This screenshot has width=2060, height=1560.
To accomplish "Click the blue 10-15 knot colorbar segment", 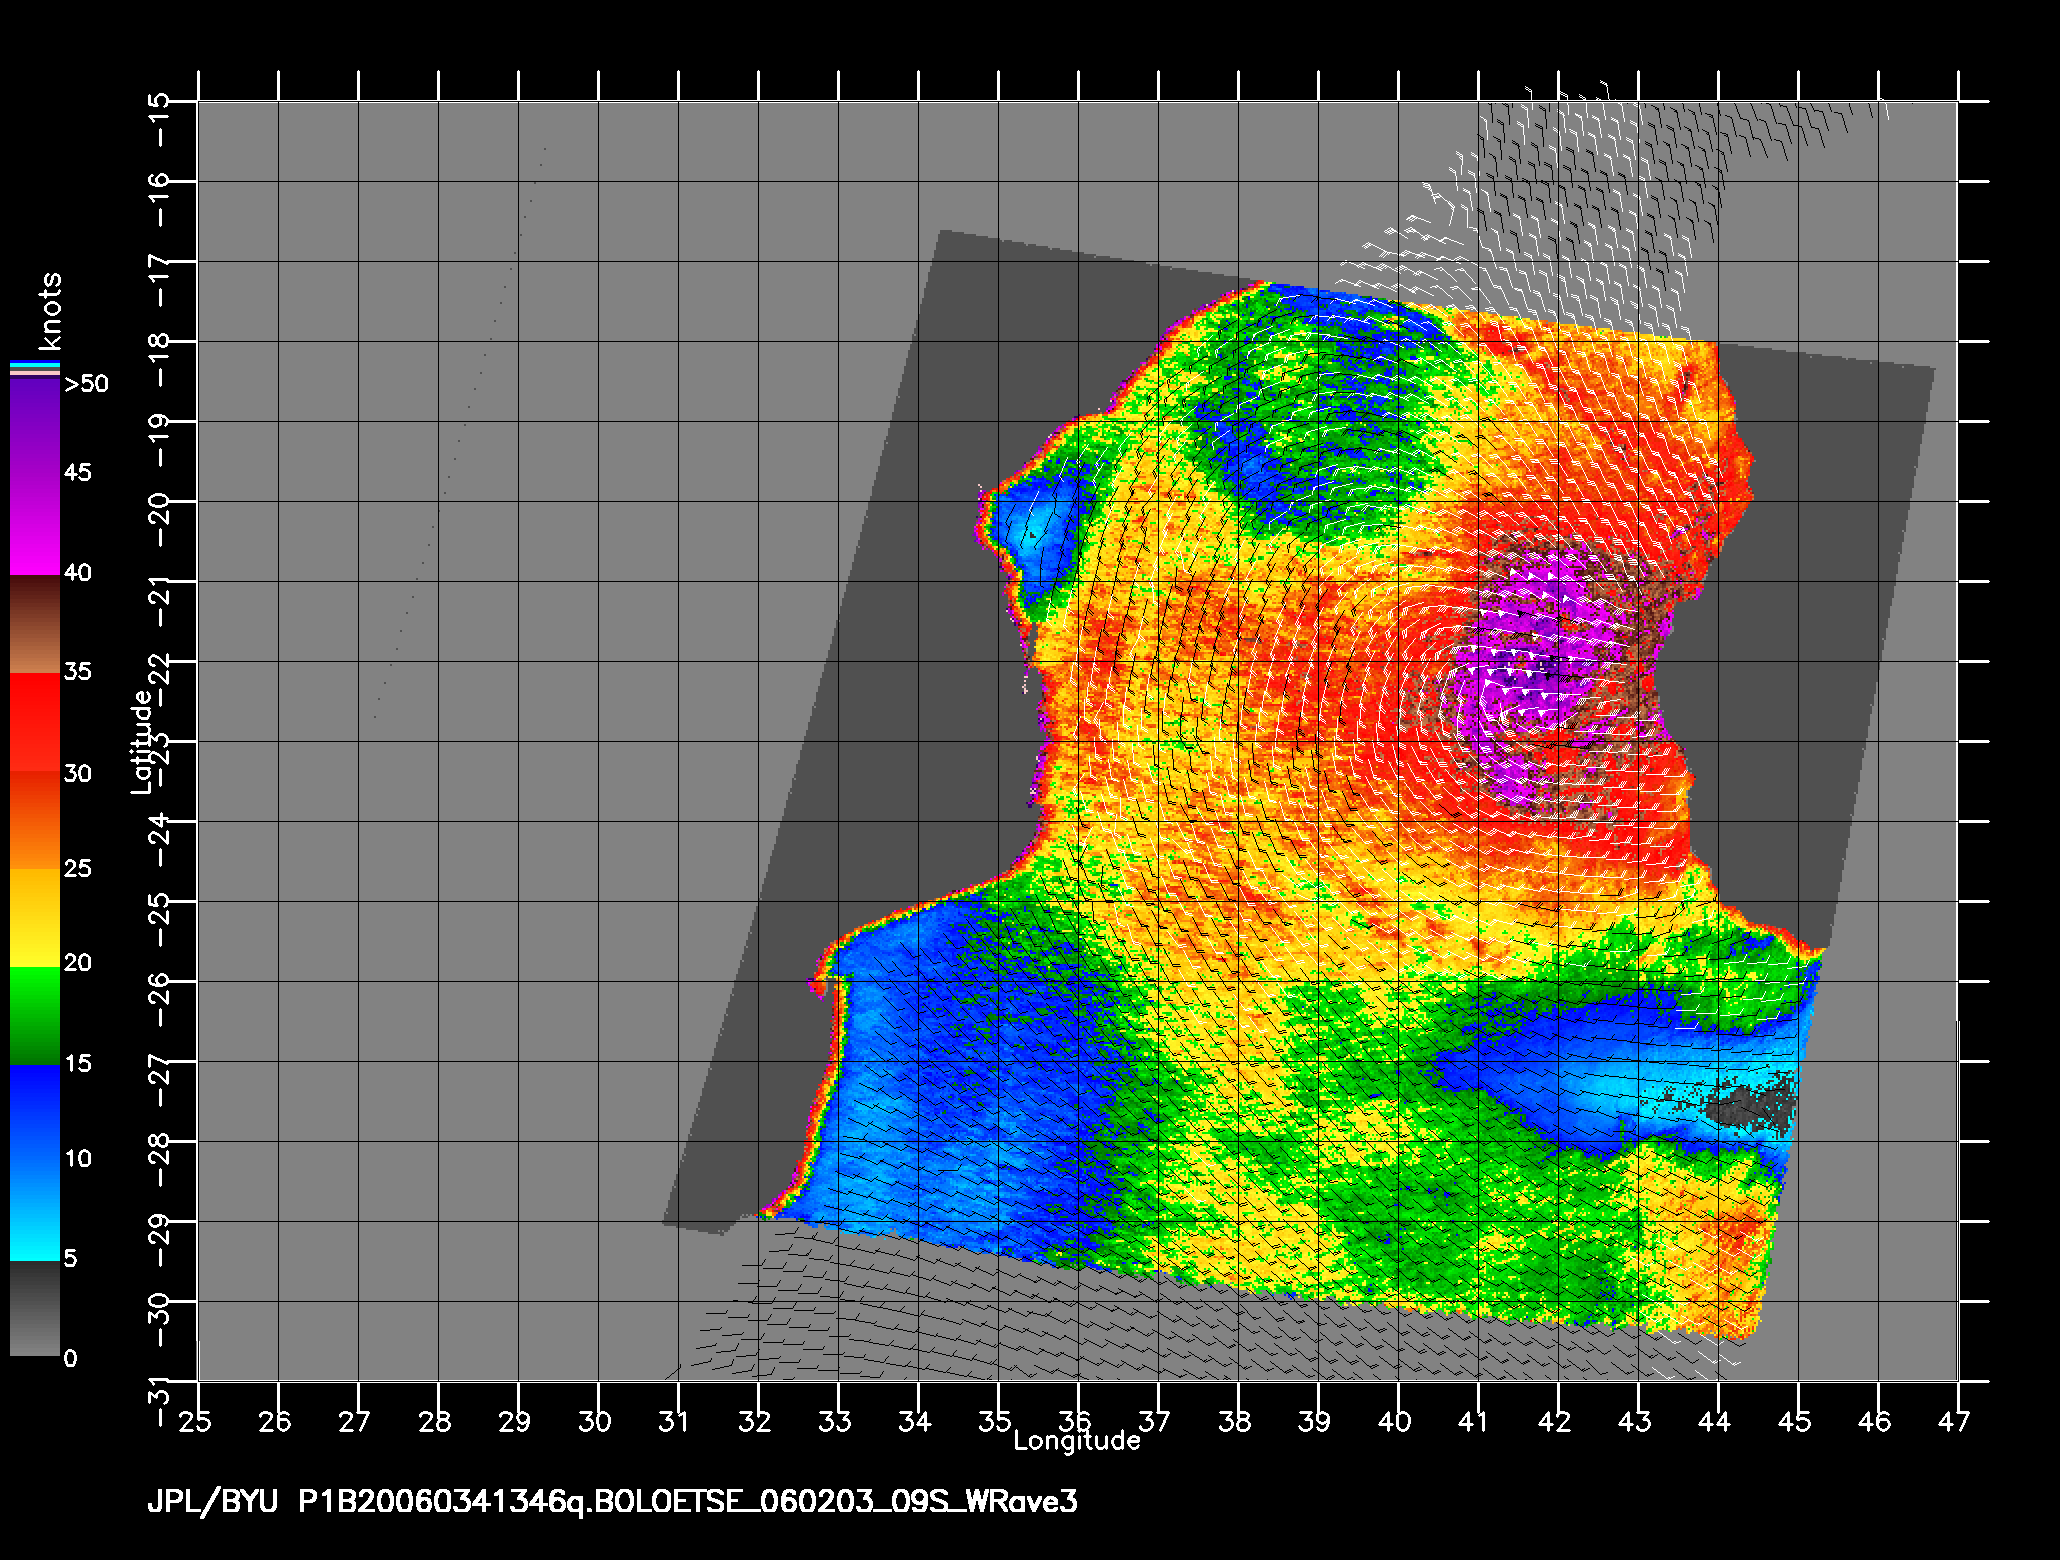I will [35, 1114].
